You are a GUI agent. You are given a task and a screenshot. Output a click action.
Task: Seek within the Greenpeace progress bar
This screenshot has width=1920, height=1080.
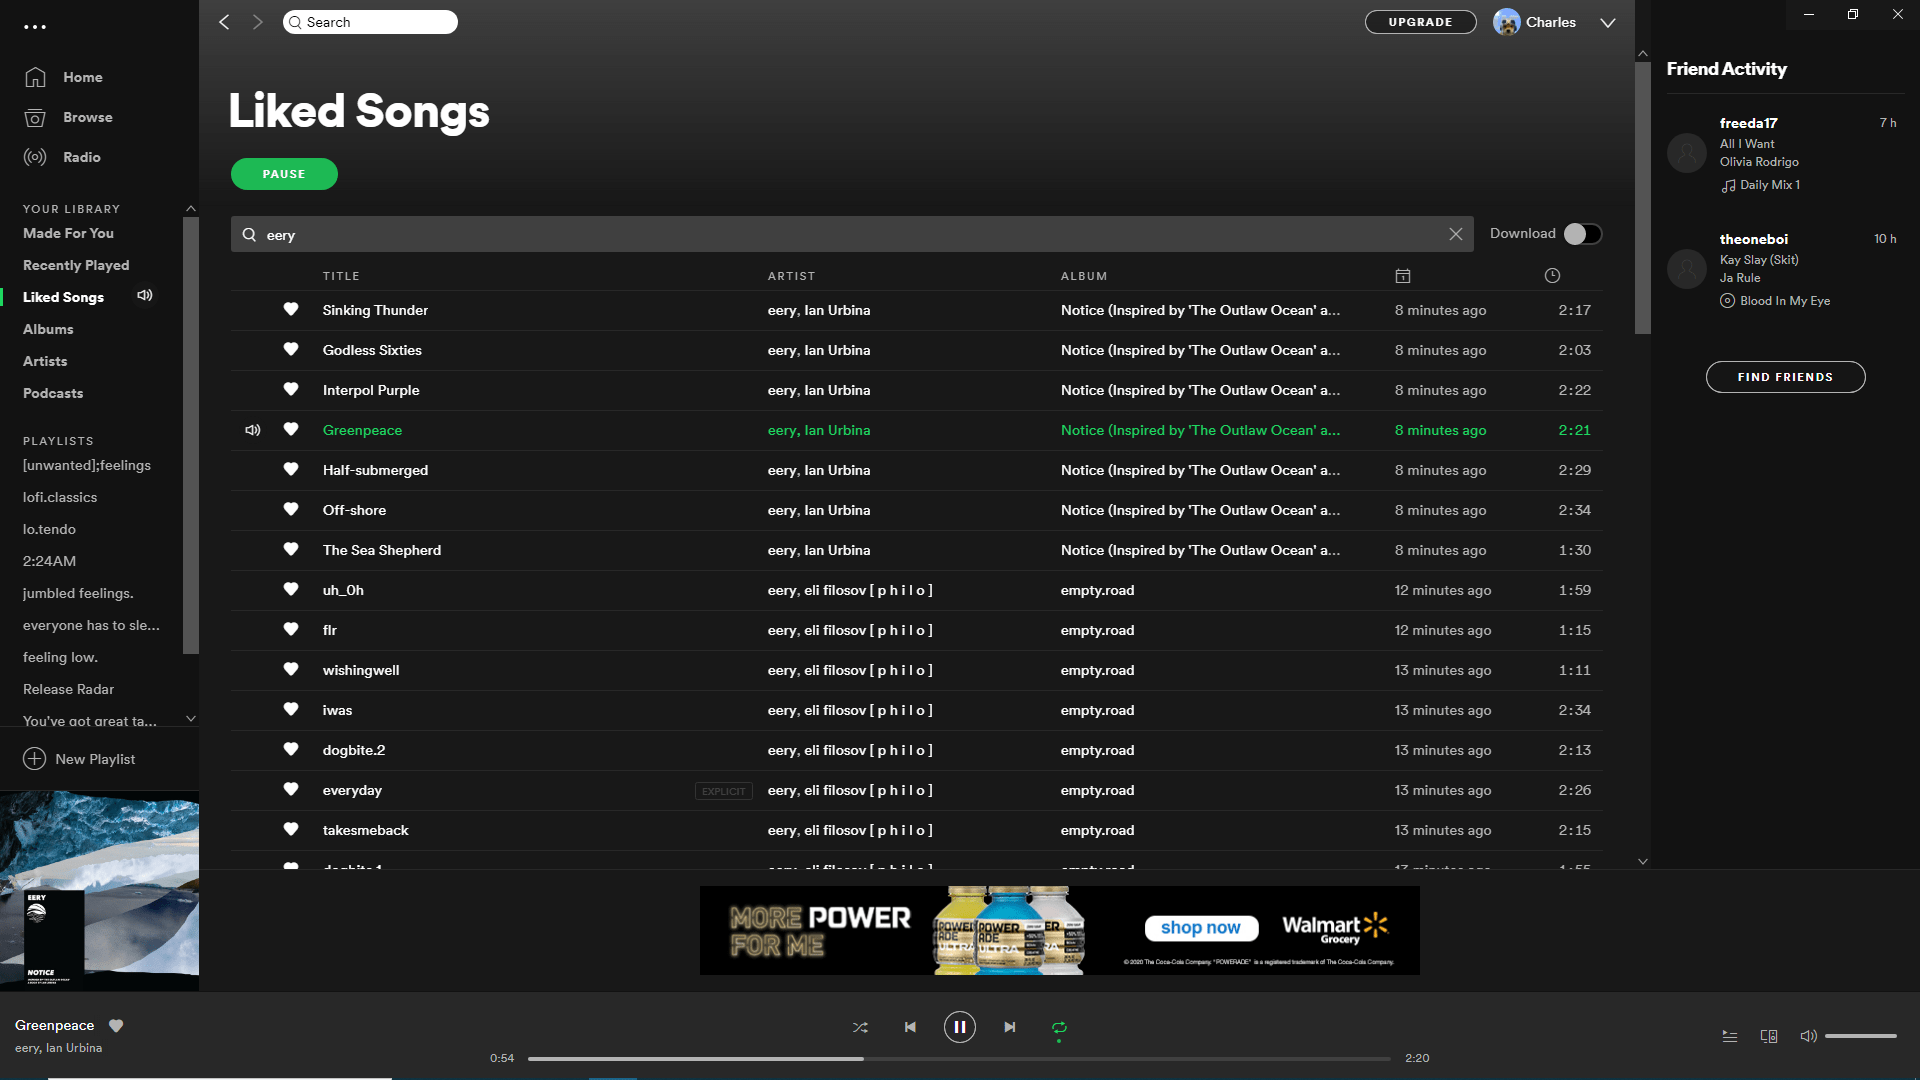tap(959, 1058)
